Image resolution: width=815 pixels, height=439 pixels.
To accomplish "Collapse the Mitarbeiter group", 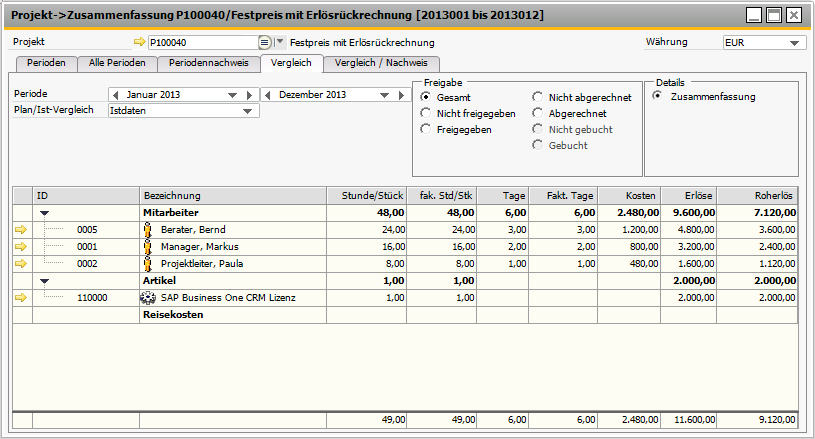I will [x=44, y=212].
